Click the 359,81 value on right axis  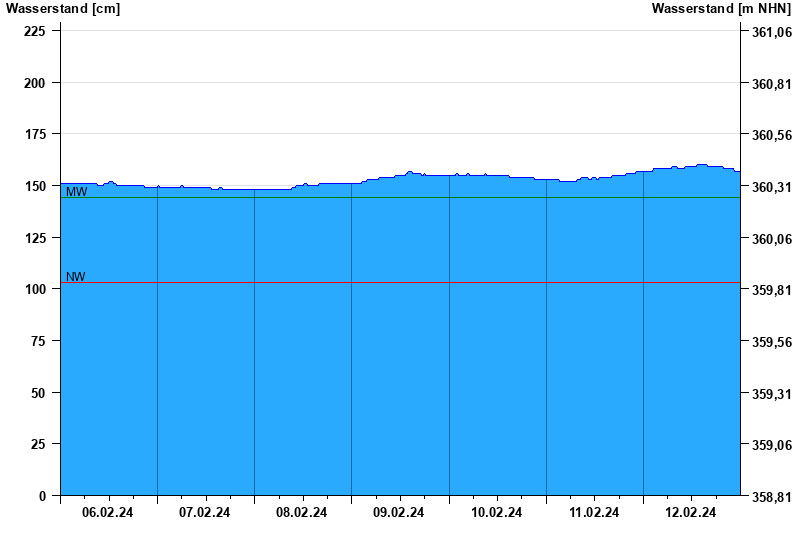(x=772, y=290)
